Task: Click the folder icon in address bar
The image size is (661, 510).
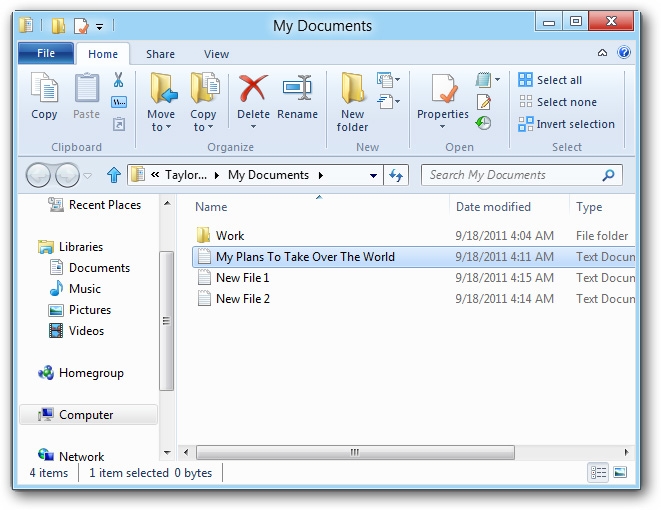Action: coord(138,174)
